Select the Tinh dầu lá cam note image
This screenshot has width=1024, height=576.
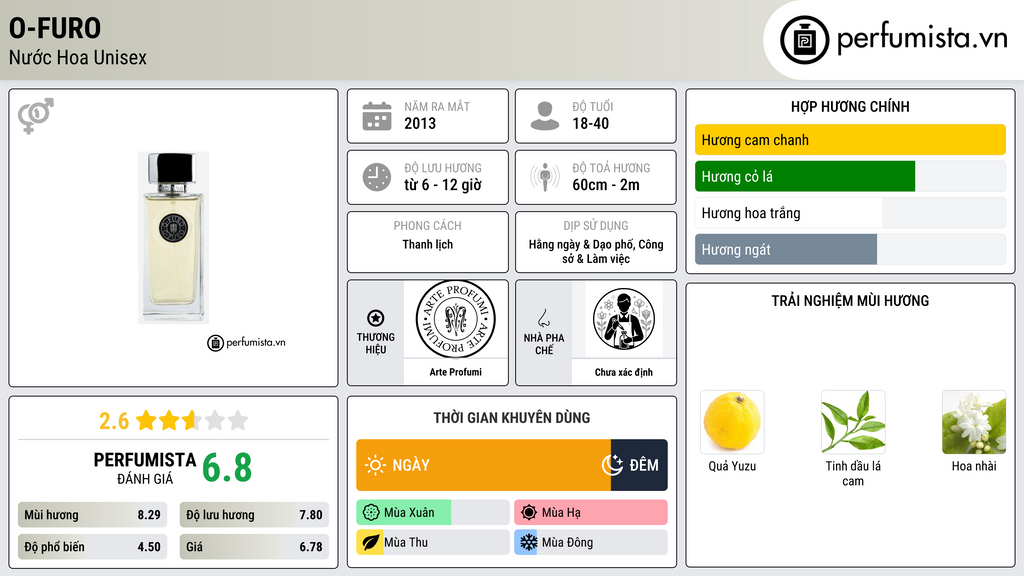(x=853, y=422)
